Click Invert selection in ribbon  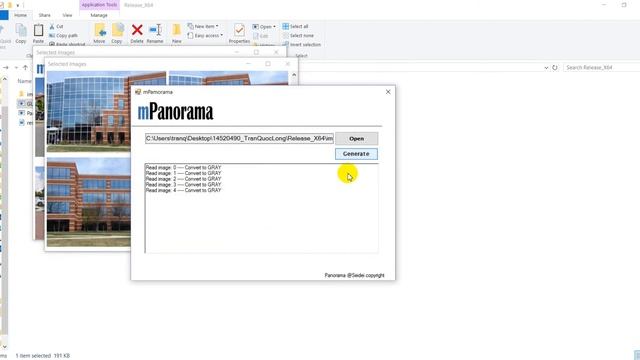(302, 44)
